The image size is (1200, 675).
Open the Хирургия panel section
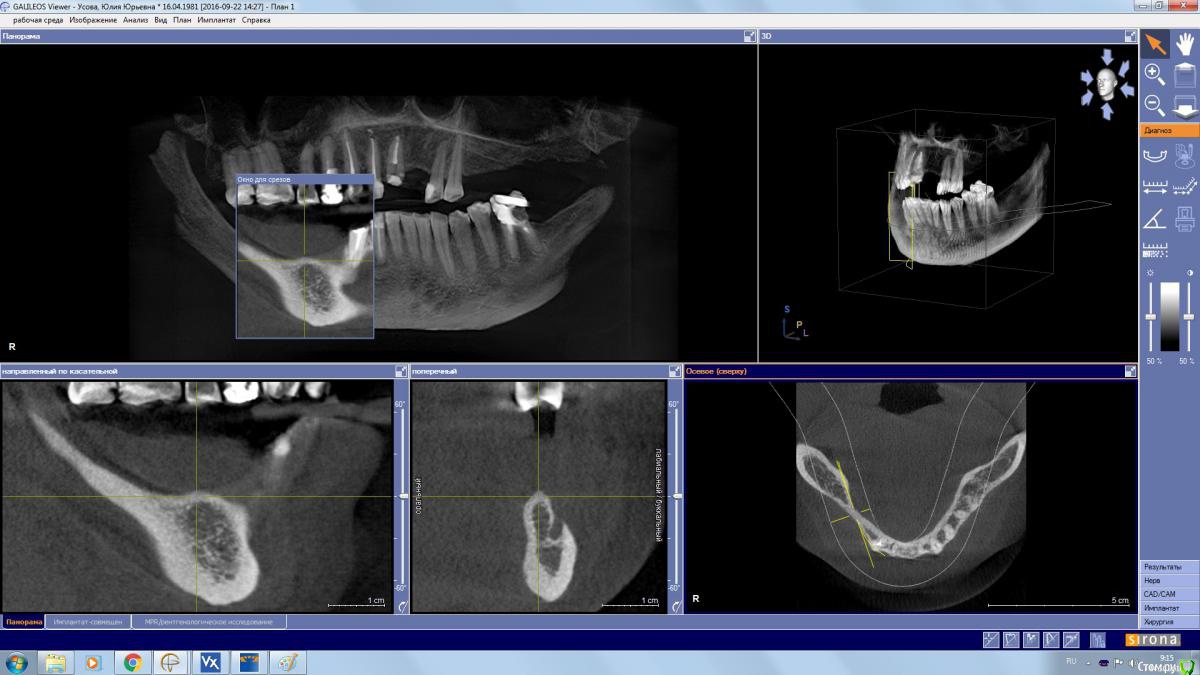pos(1168,622)
